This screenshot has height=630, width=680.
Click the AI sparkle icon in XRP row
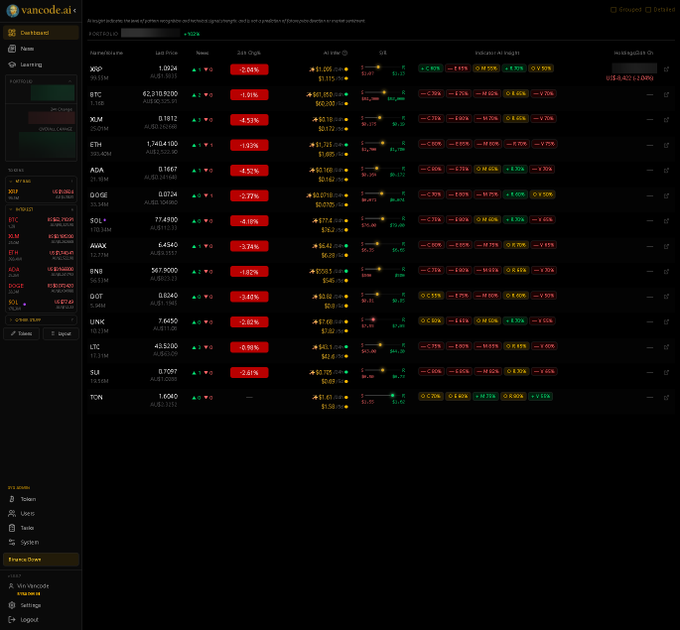point(312,69)
